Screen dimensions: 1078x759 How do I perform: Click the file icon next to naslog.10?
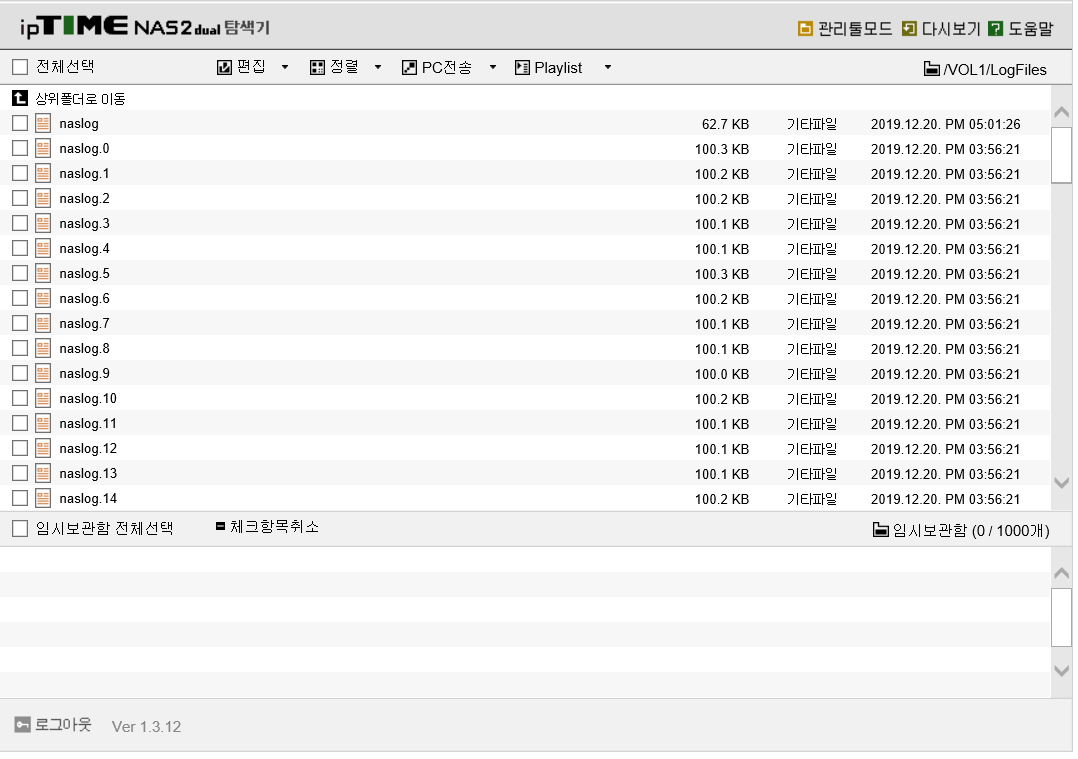click(43, 399)
